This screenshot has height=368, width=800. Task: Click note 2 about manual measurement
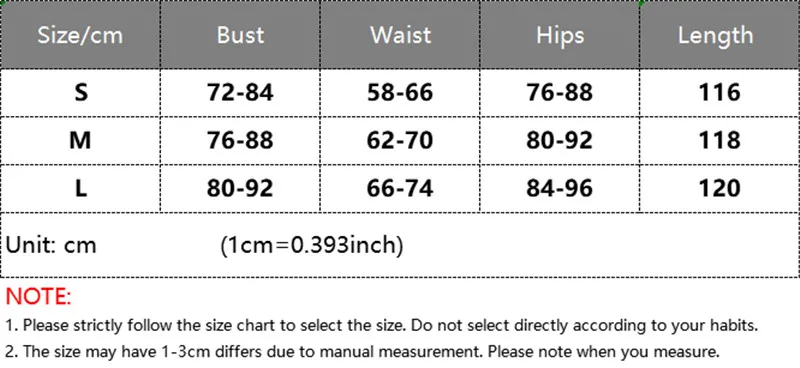click(x=362, y=352)
